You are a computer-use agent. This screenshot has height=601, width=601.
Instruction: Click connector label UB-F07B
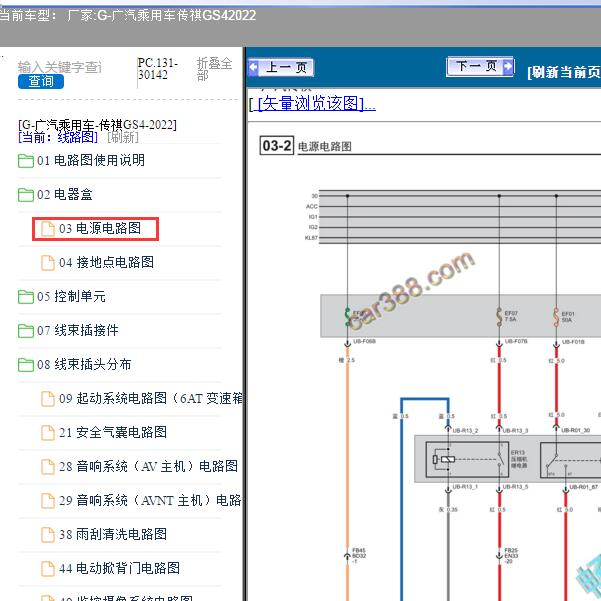coord(516,341)
